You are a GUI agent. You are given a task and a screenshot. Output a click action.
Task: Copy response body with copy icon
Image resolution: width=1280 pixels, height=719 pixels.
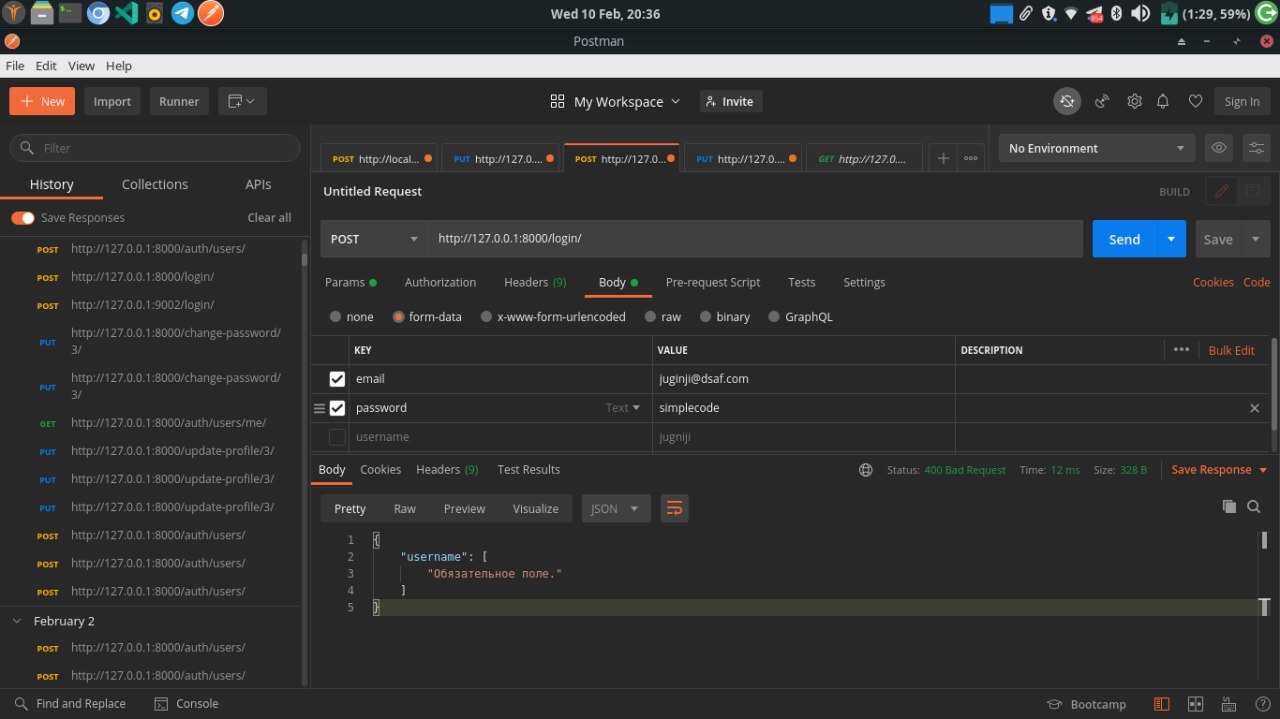(1229, 507)
